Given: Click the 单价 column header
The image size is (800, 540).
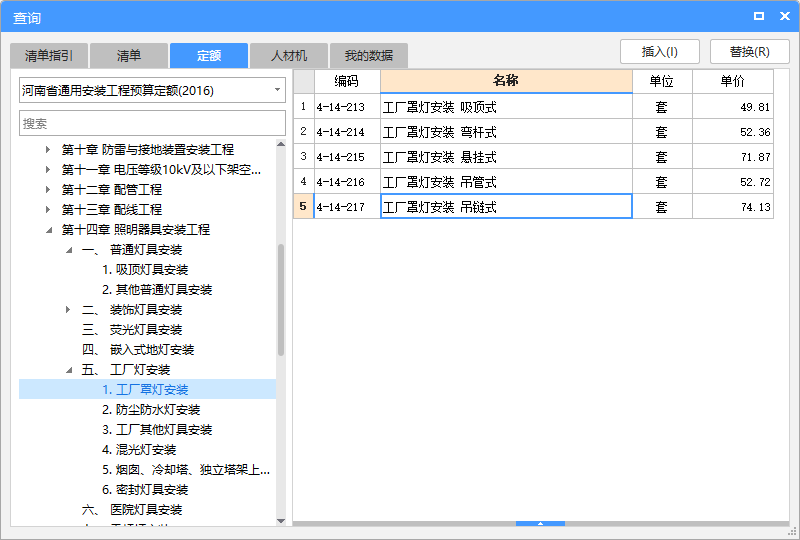Looking at the screenshot, I should pyautogui.click(x=733, y=81).
